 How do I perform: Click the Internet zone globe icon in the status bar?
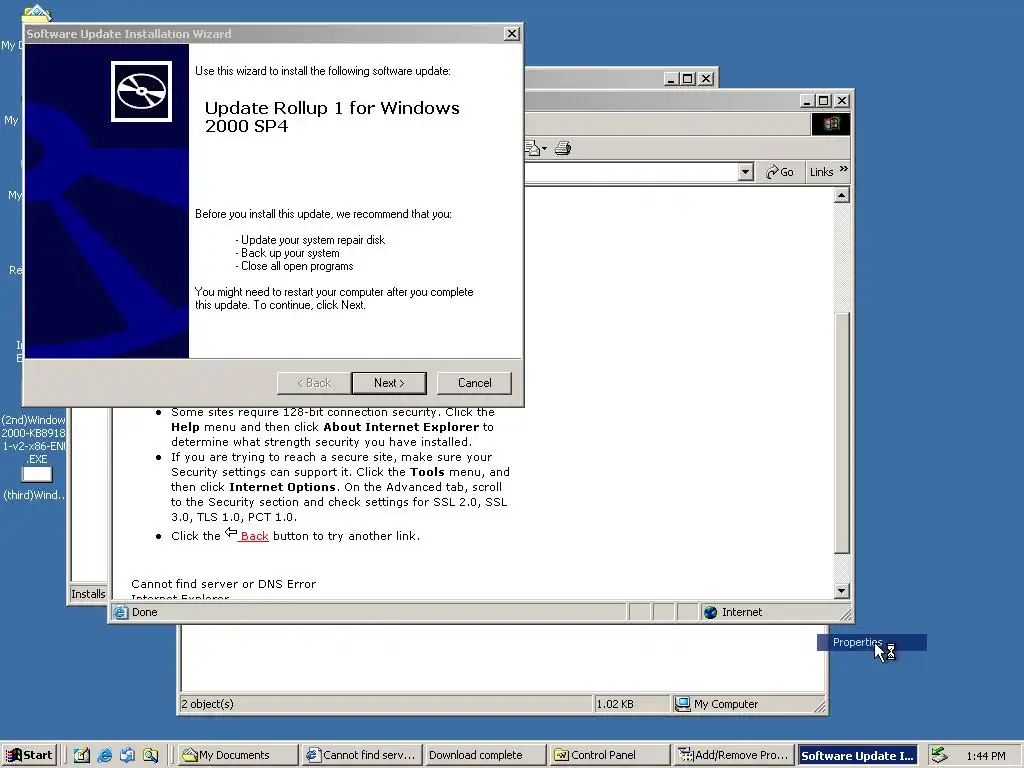tap(711, 612)
